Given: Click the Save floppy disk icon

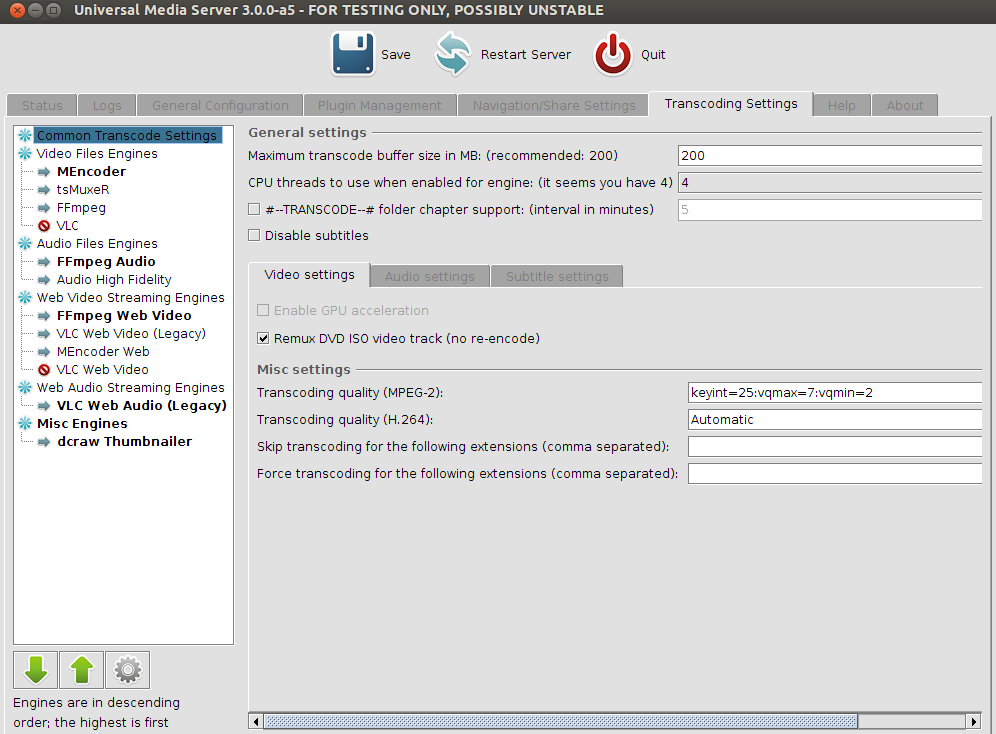Looking at the screenshot, I should click(353, 55).
